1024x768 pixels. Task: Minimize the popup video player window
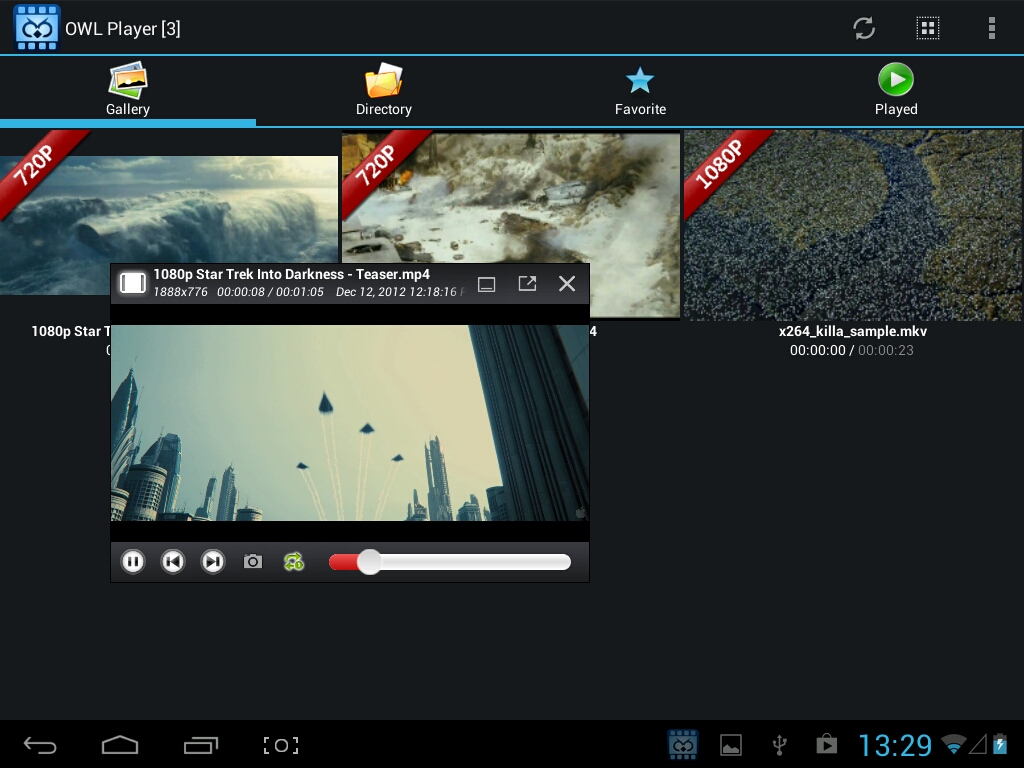point(487,284)
